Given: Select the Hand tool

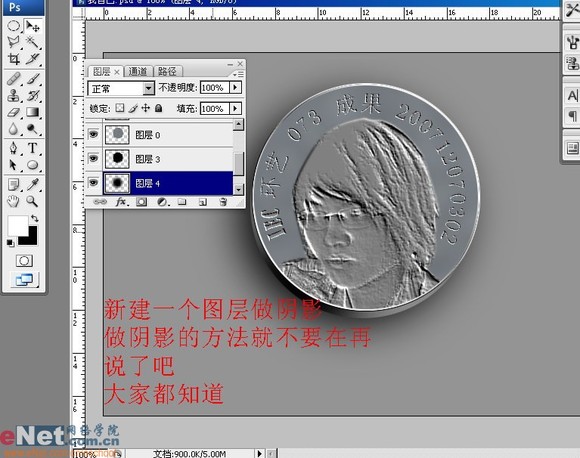Looking at the screenshot, I should (x=14, y=201).
